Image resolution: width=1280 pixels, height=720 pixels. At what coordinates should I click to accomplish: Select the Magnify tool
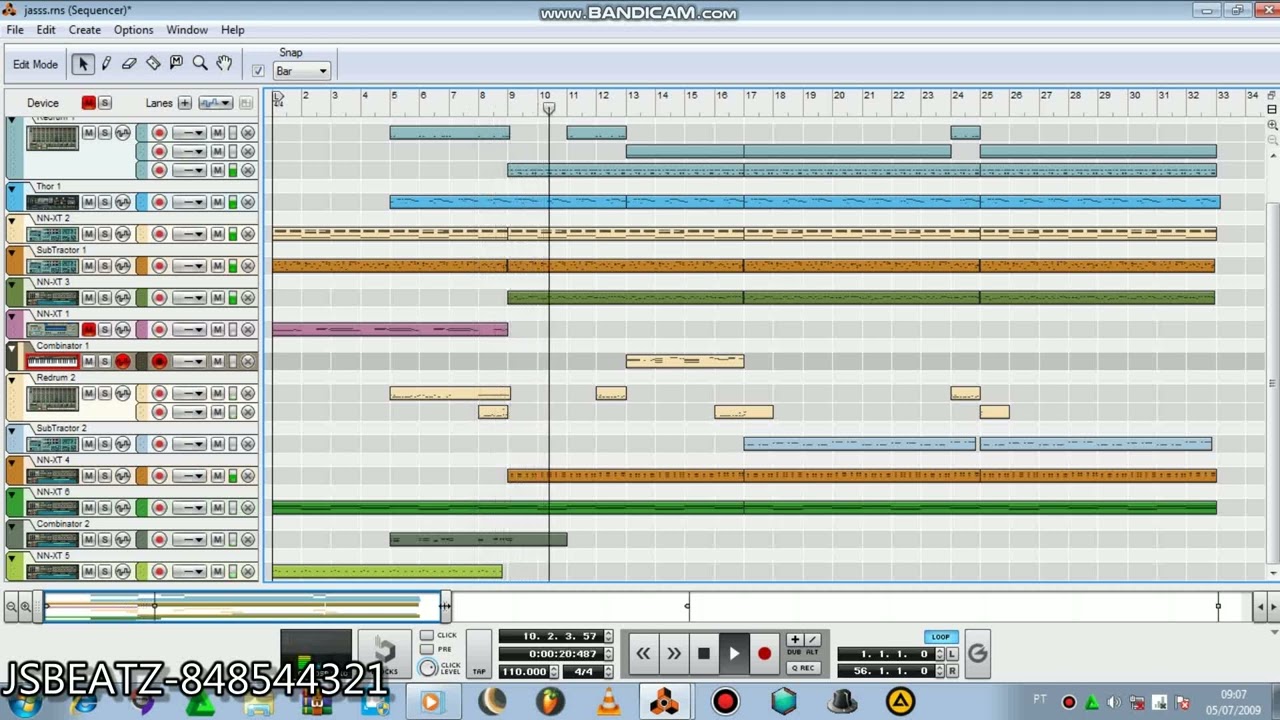click(x=200, y=64)
